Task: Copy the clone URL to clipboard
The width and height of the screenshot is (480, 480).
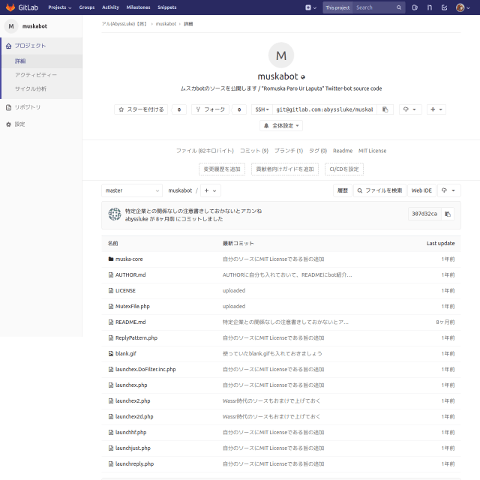Action: [385, 109]
